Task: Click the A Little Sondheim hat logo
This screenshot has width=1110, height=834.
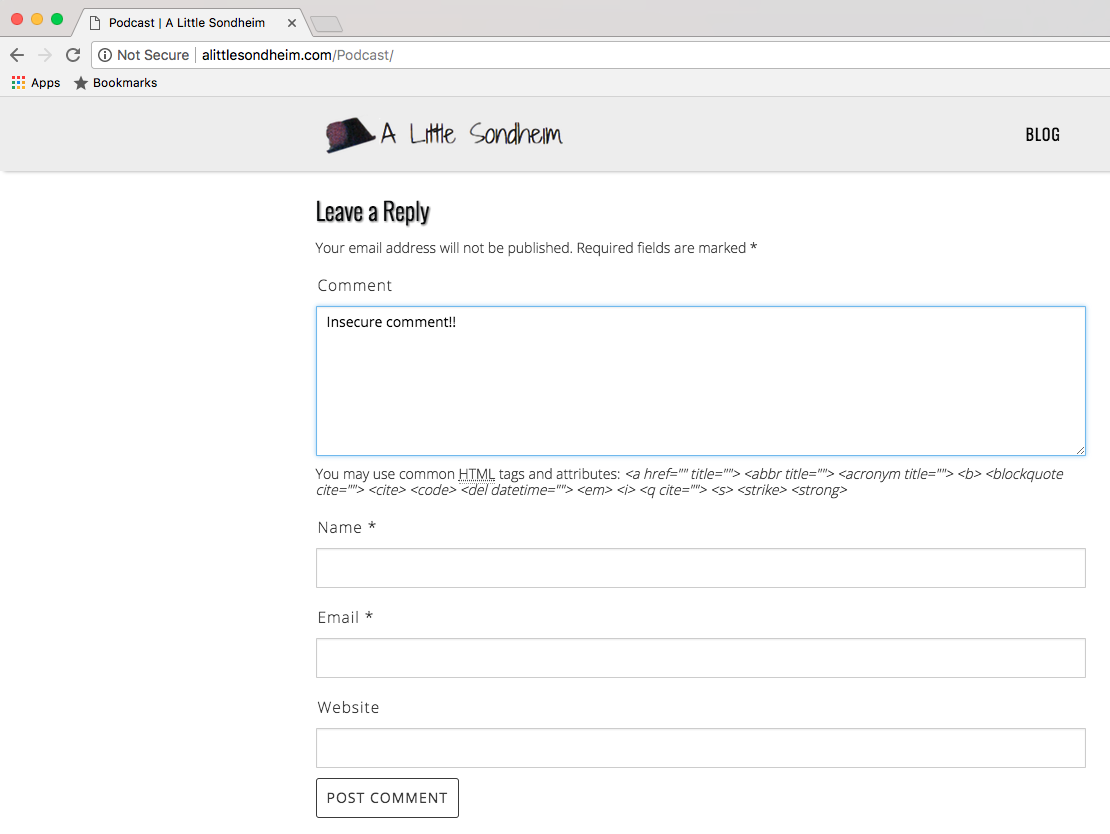Action: click(349, 135)
